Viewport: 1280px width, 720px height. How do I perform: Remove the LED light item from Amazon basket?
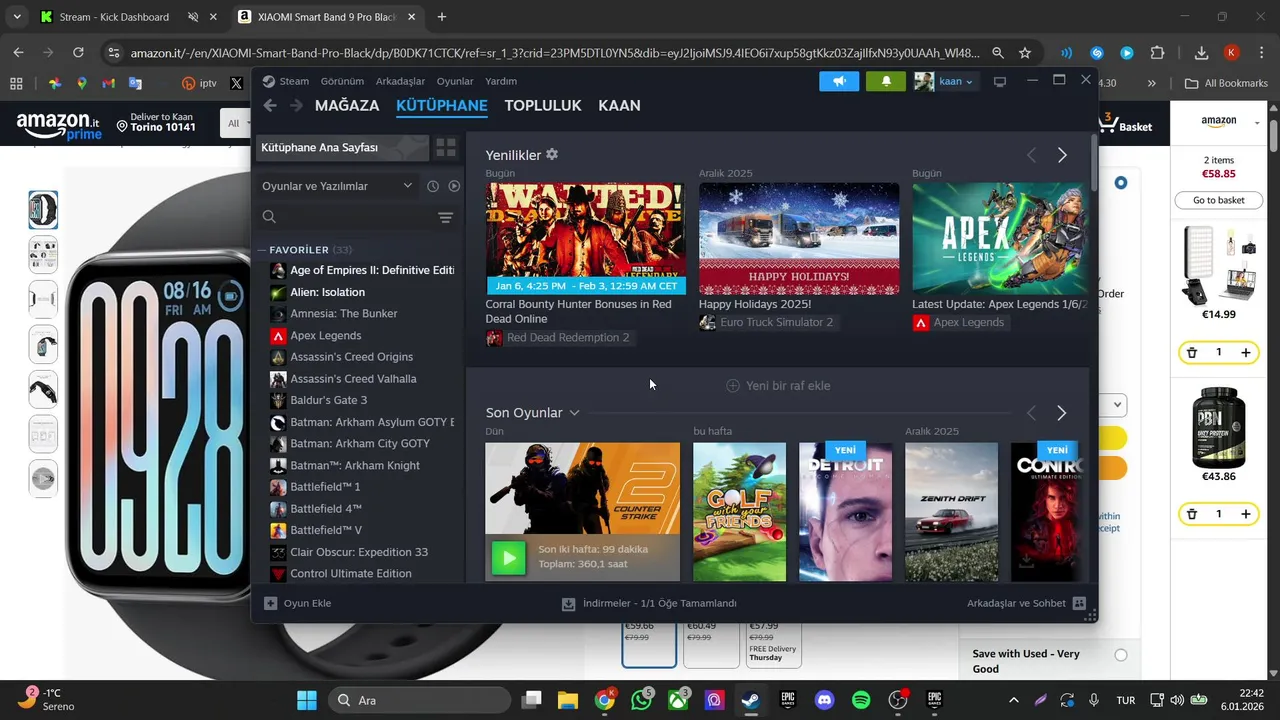coord(1192,352)
